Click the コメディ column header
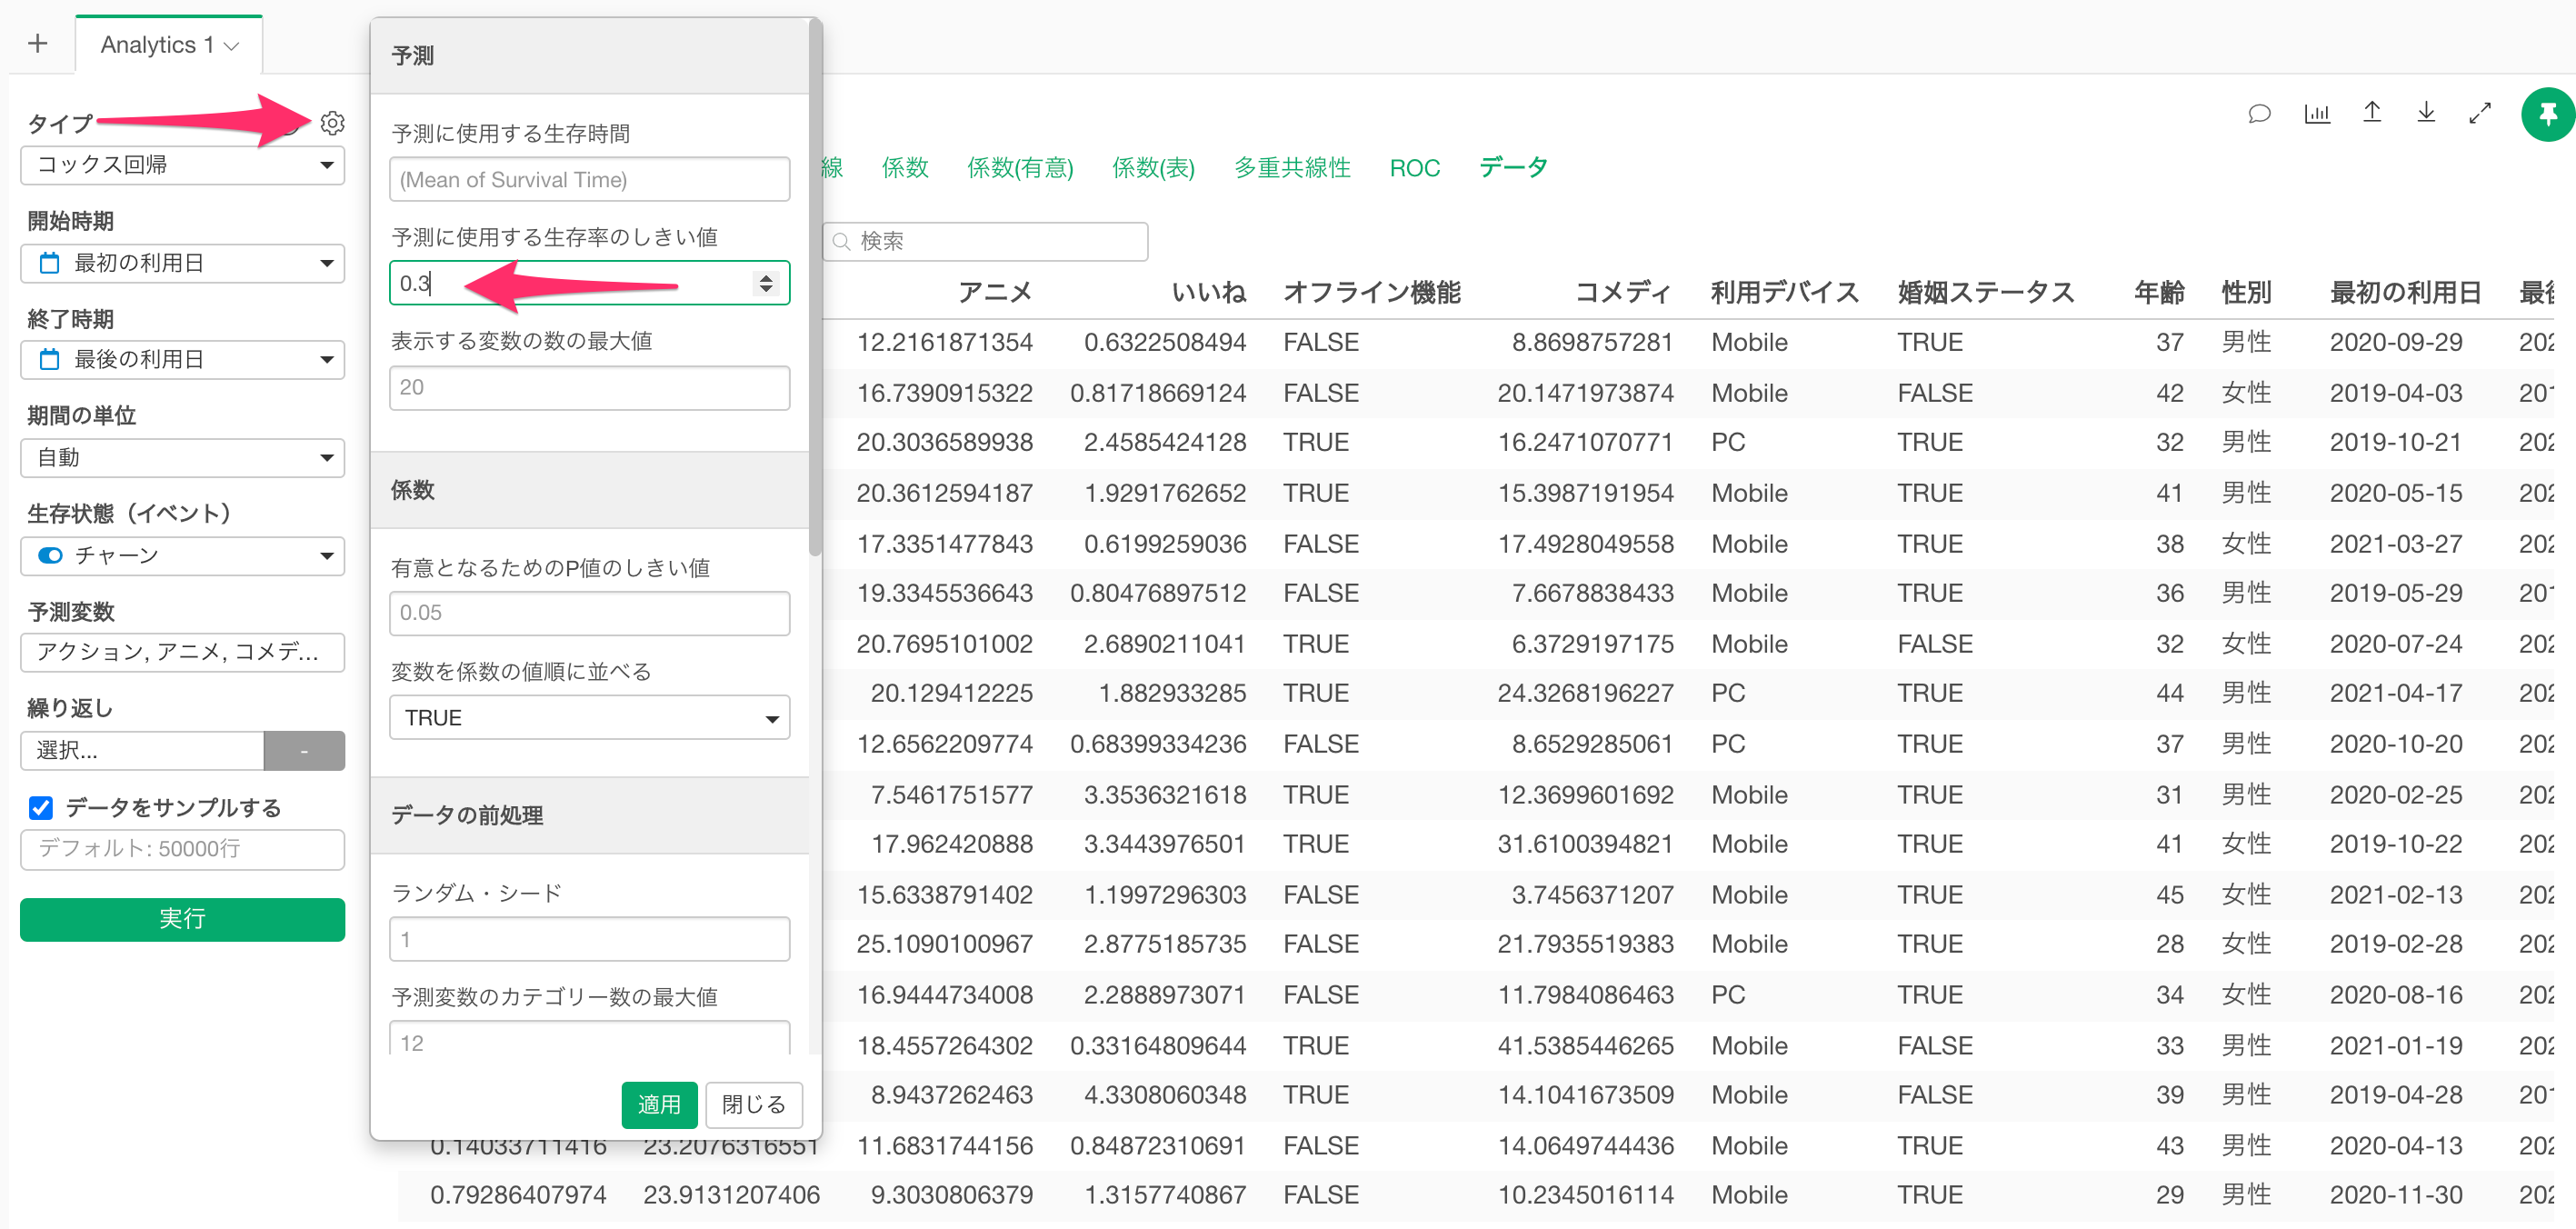Screen dimensions: 2576x1229 click(x=1623, y=292)
